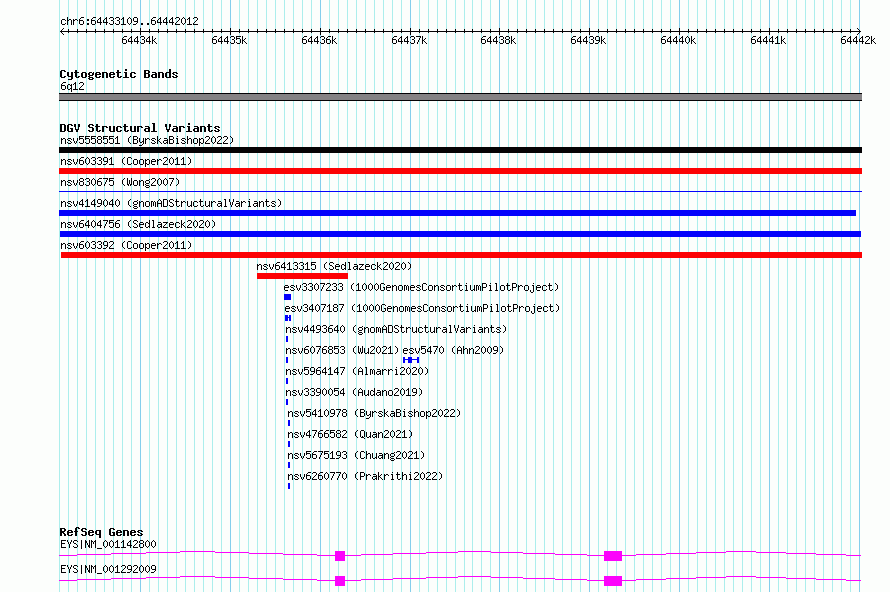Select the gray 6q12 cytogenetic band bar
The height and width of the screenshot is (592, 890).
(460, 97)
